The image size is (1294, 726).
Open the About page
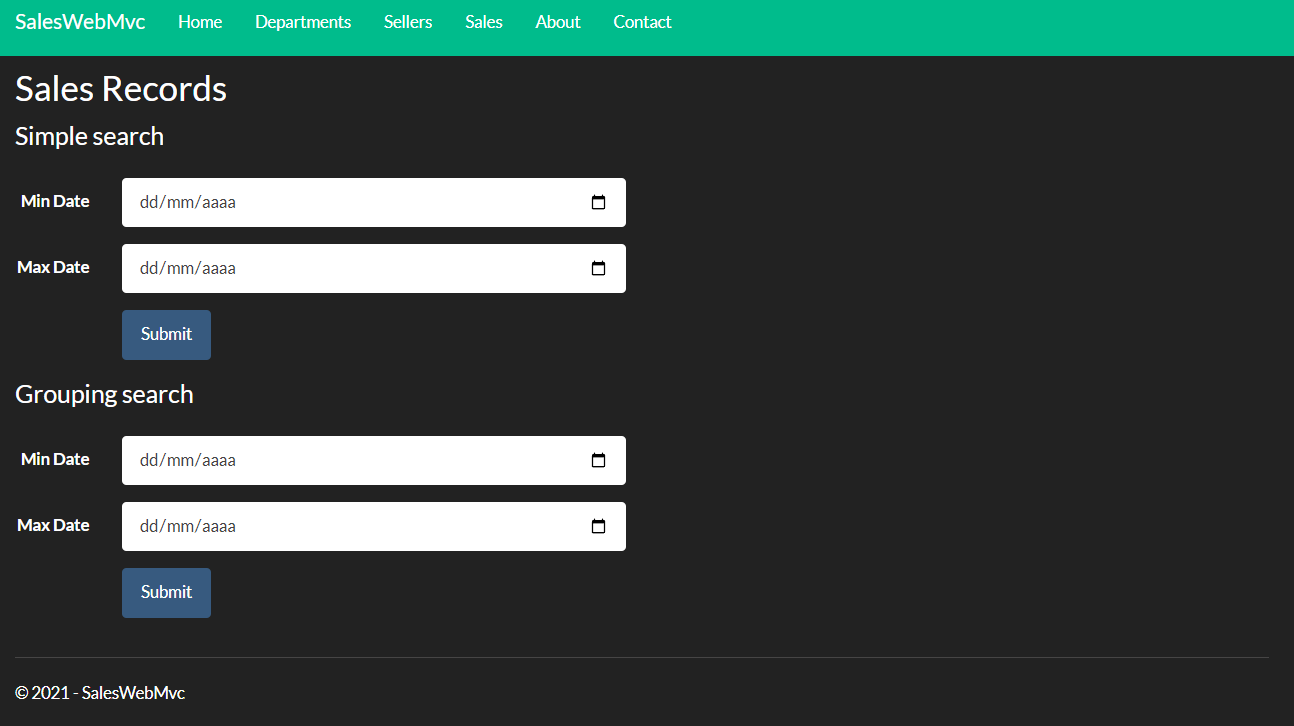click(x=557, y=21)
